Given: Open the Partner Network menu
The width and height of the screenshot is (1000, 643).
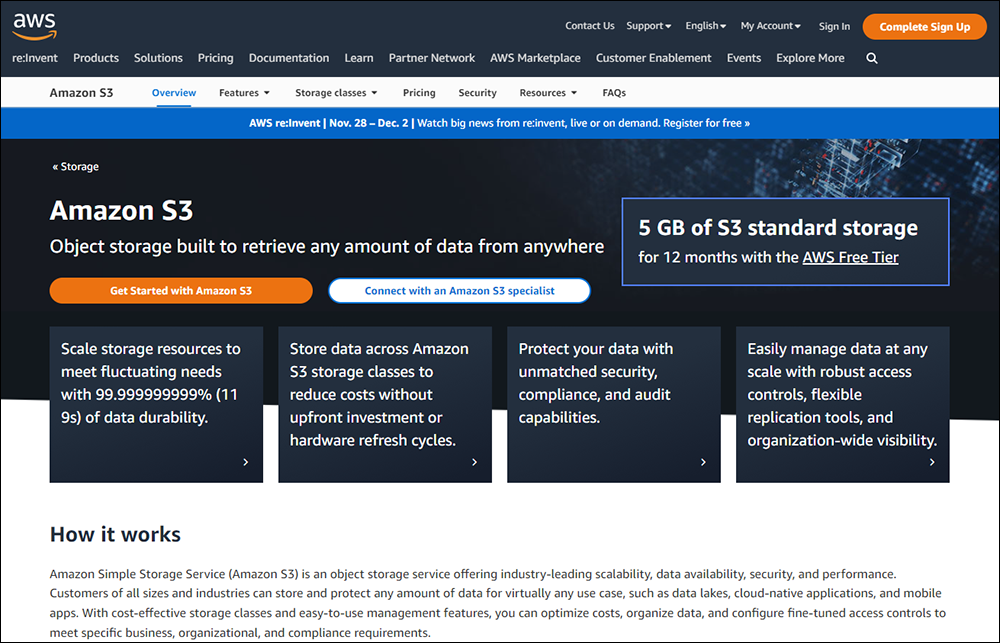Looking at the screenshot, I should [432, 58].
